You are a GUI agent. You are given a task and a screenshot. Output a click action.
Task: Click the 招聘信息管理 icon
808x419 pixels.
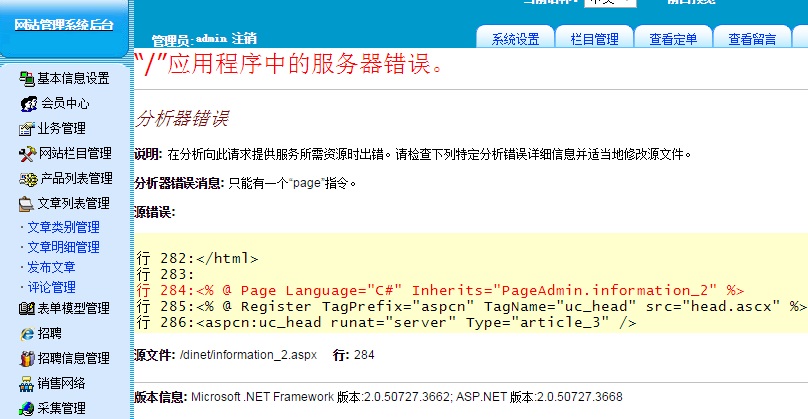pos(27,358)
